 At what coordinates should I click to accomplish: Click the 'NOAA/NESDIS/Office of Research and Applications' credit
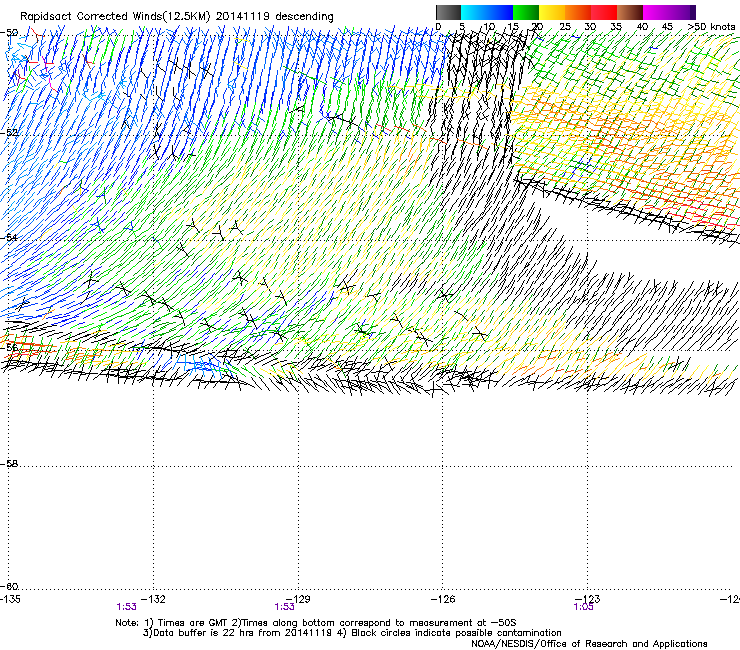[x=589, y=644]
